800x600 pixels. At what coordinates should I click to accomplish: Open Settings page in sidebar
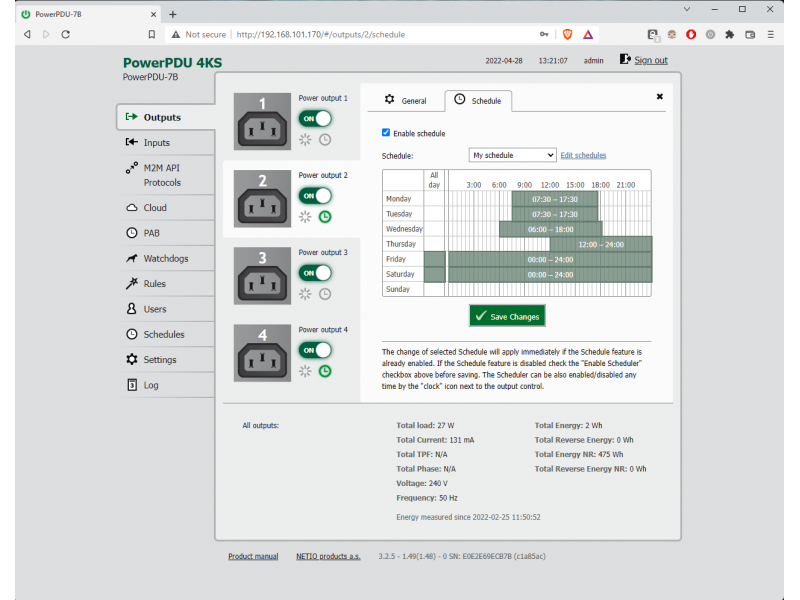(166, 360)
